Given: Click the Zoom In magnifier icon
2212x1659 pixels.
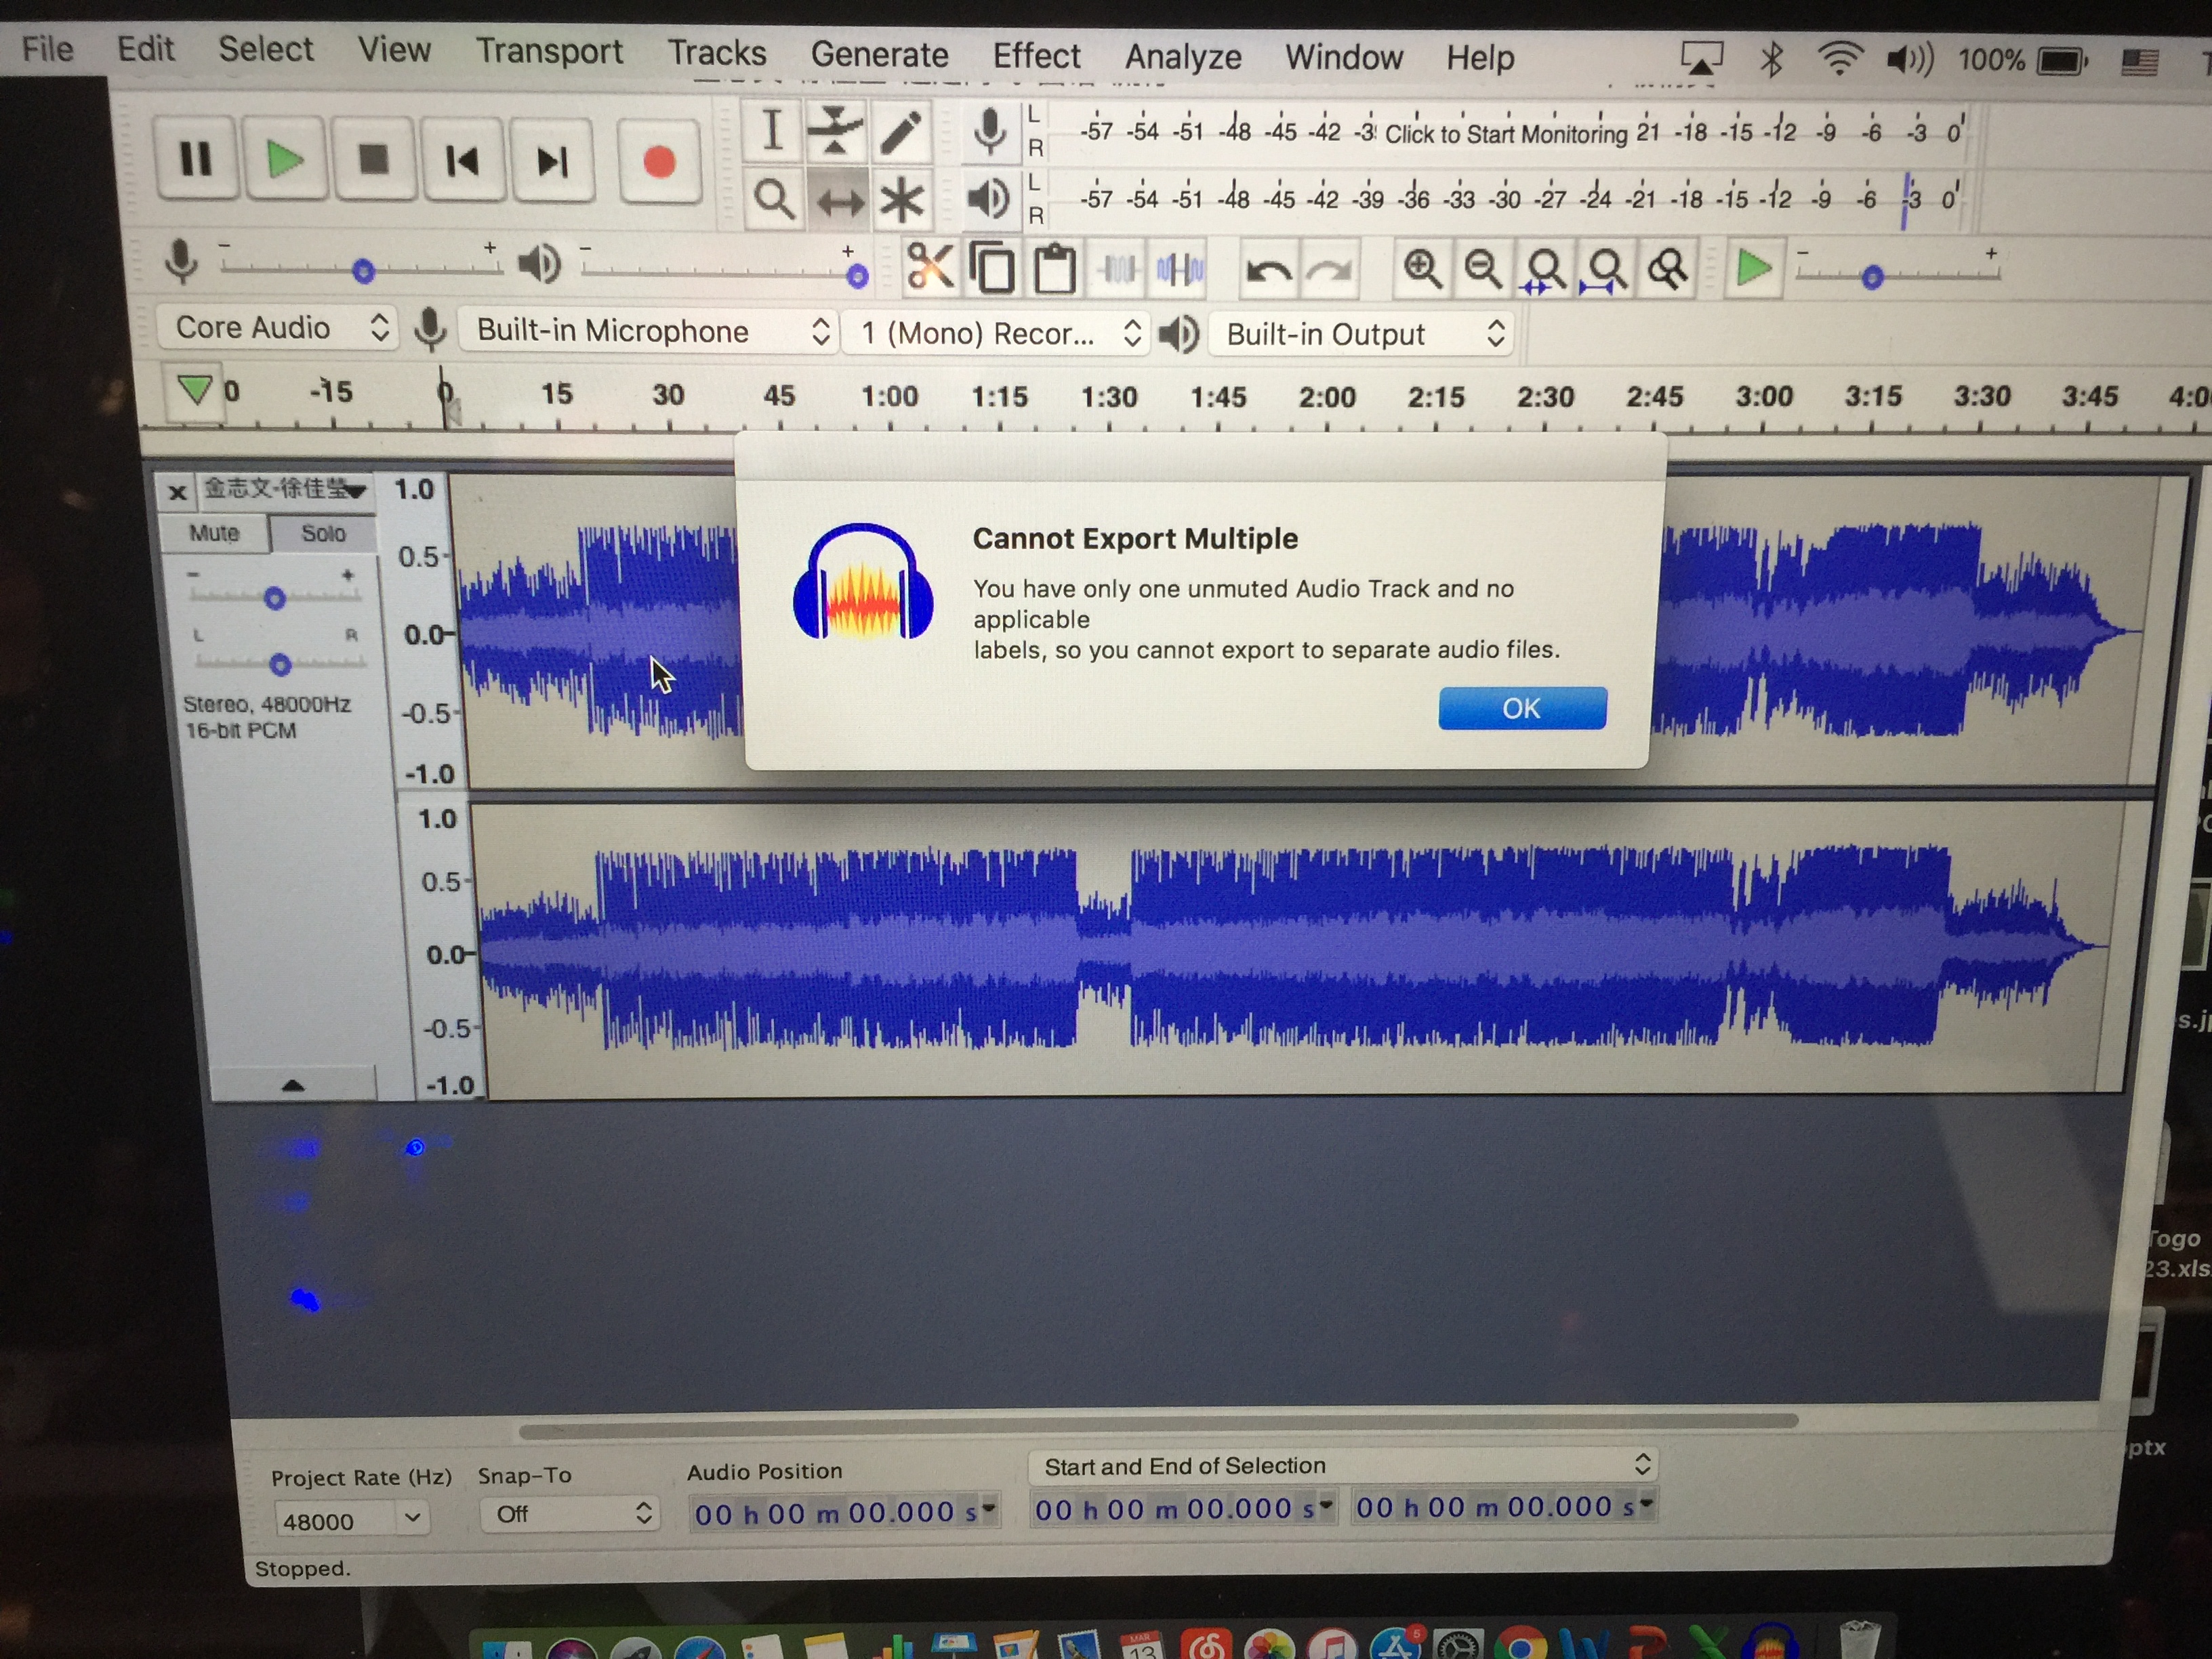Looking at the screenshot, I should pyautogui.click(x=1421, y=269).
